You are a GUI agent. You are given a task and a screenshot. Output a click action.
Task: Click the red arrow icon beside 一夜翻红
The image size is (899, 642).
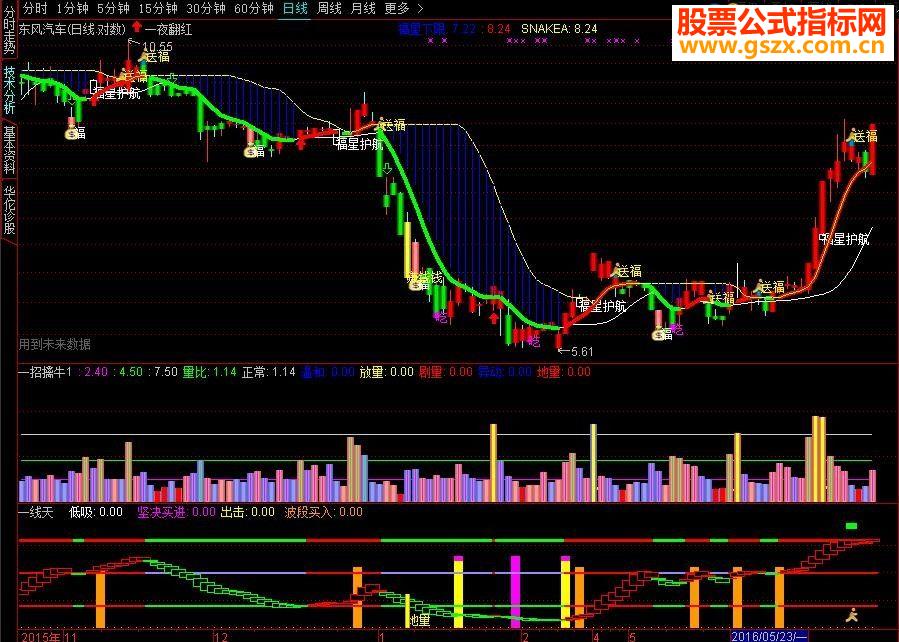[136, 26]
